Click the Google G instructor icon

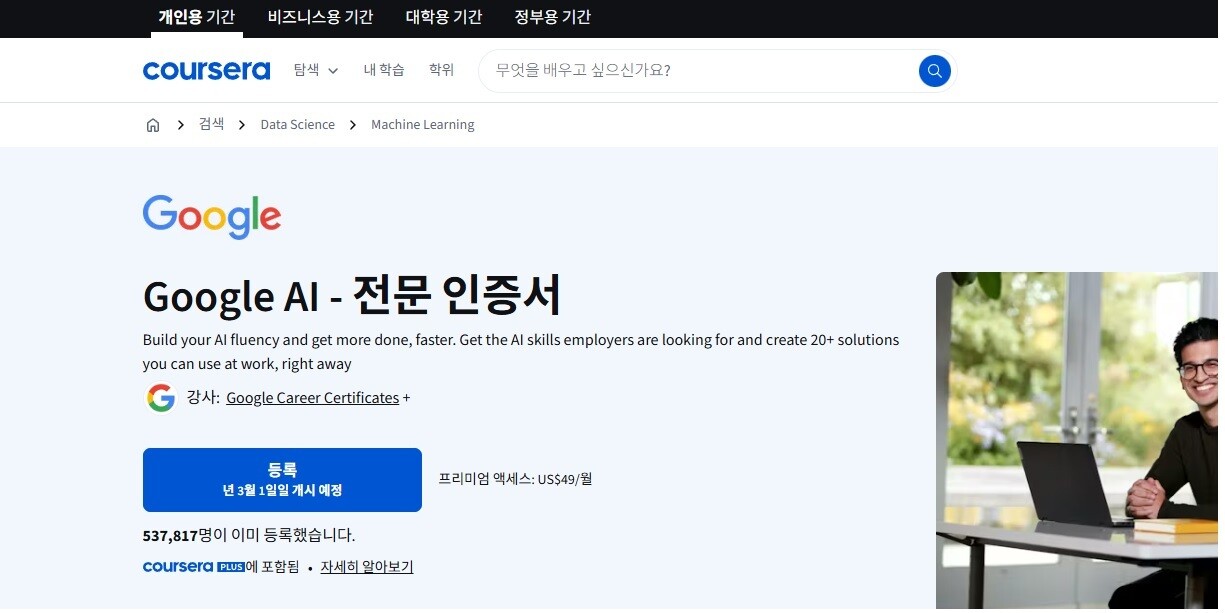click(161, 398)
